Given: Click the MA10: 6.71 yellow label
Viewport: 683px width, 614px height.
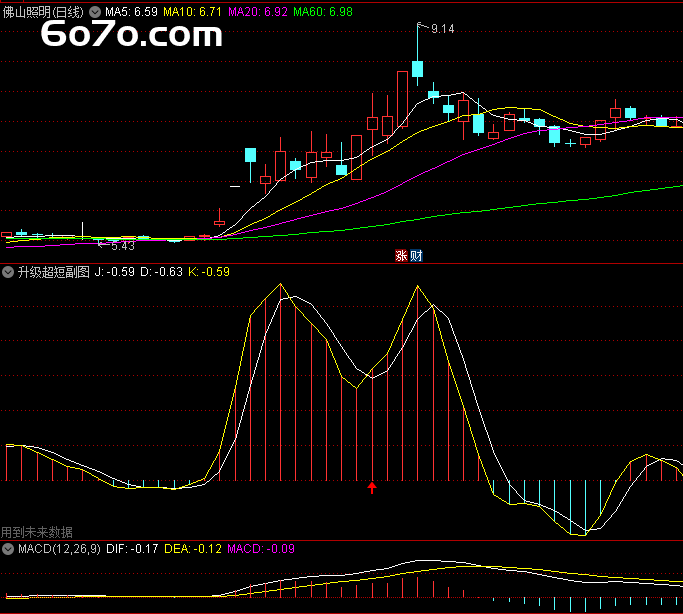Looking at the screenshot, I should 192,12.
